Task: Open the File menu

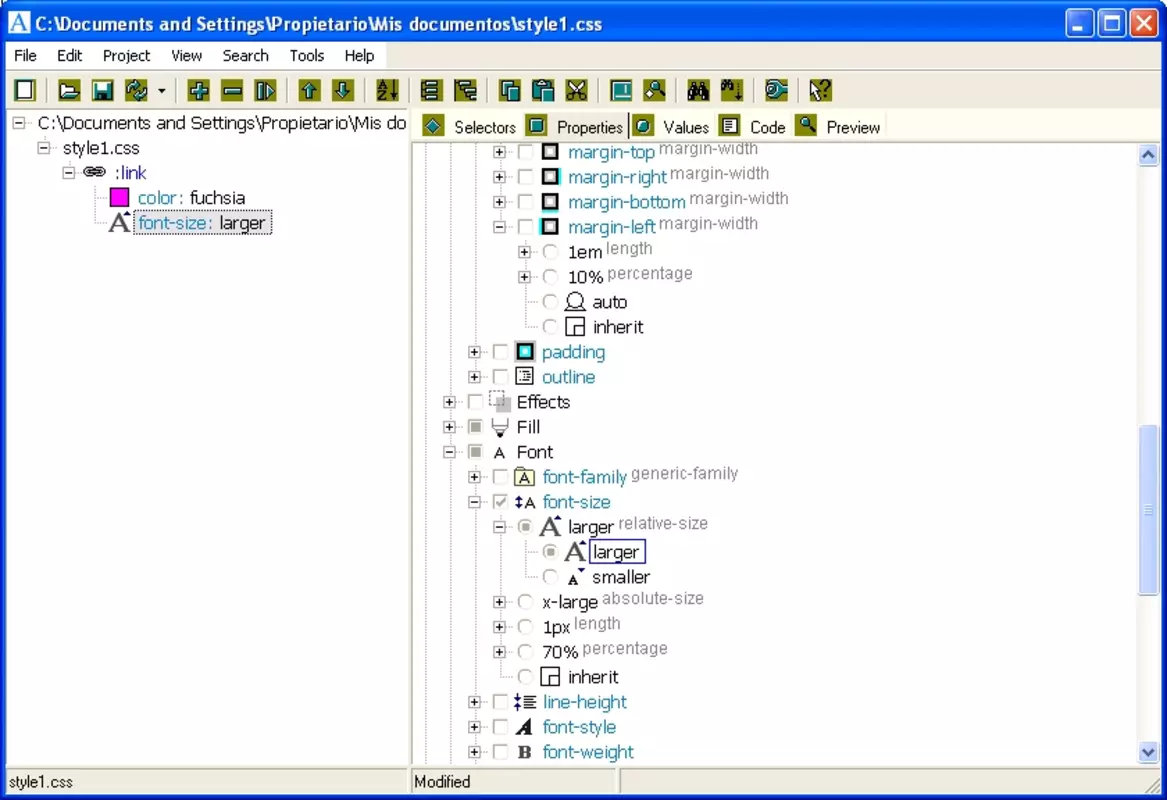Action: [x=25, y=56]
